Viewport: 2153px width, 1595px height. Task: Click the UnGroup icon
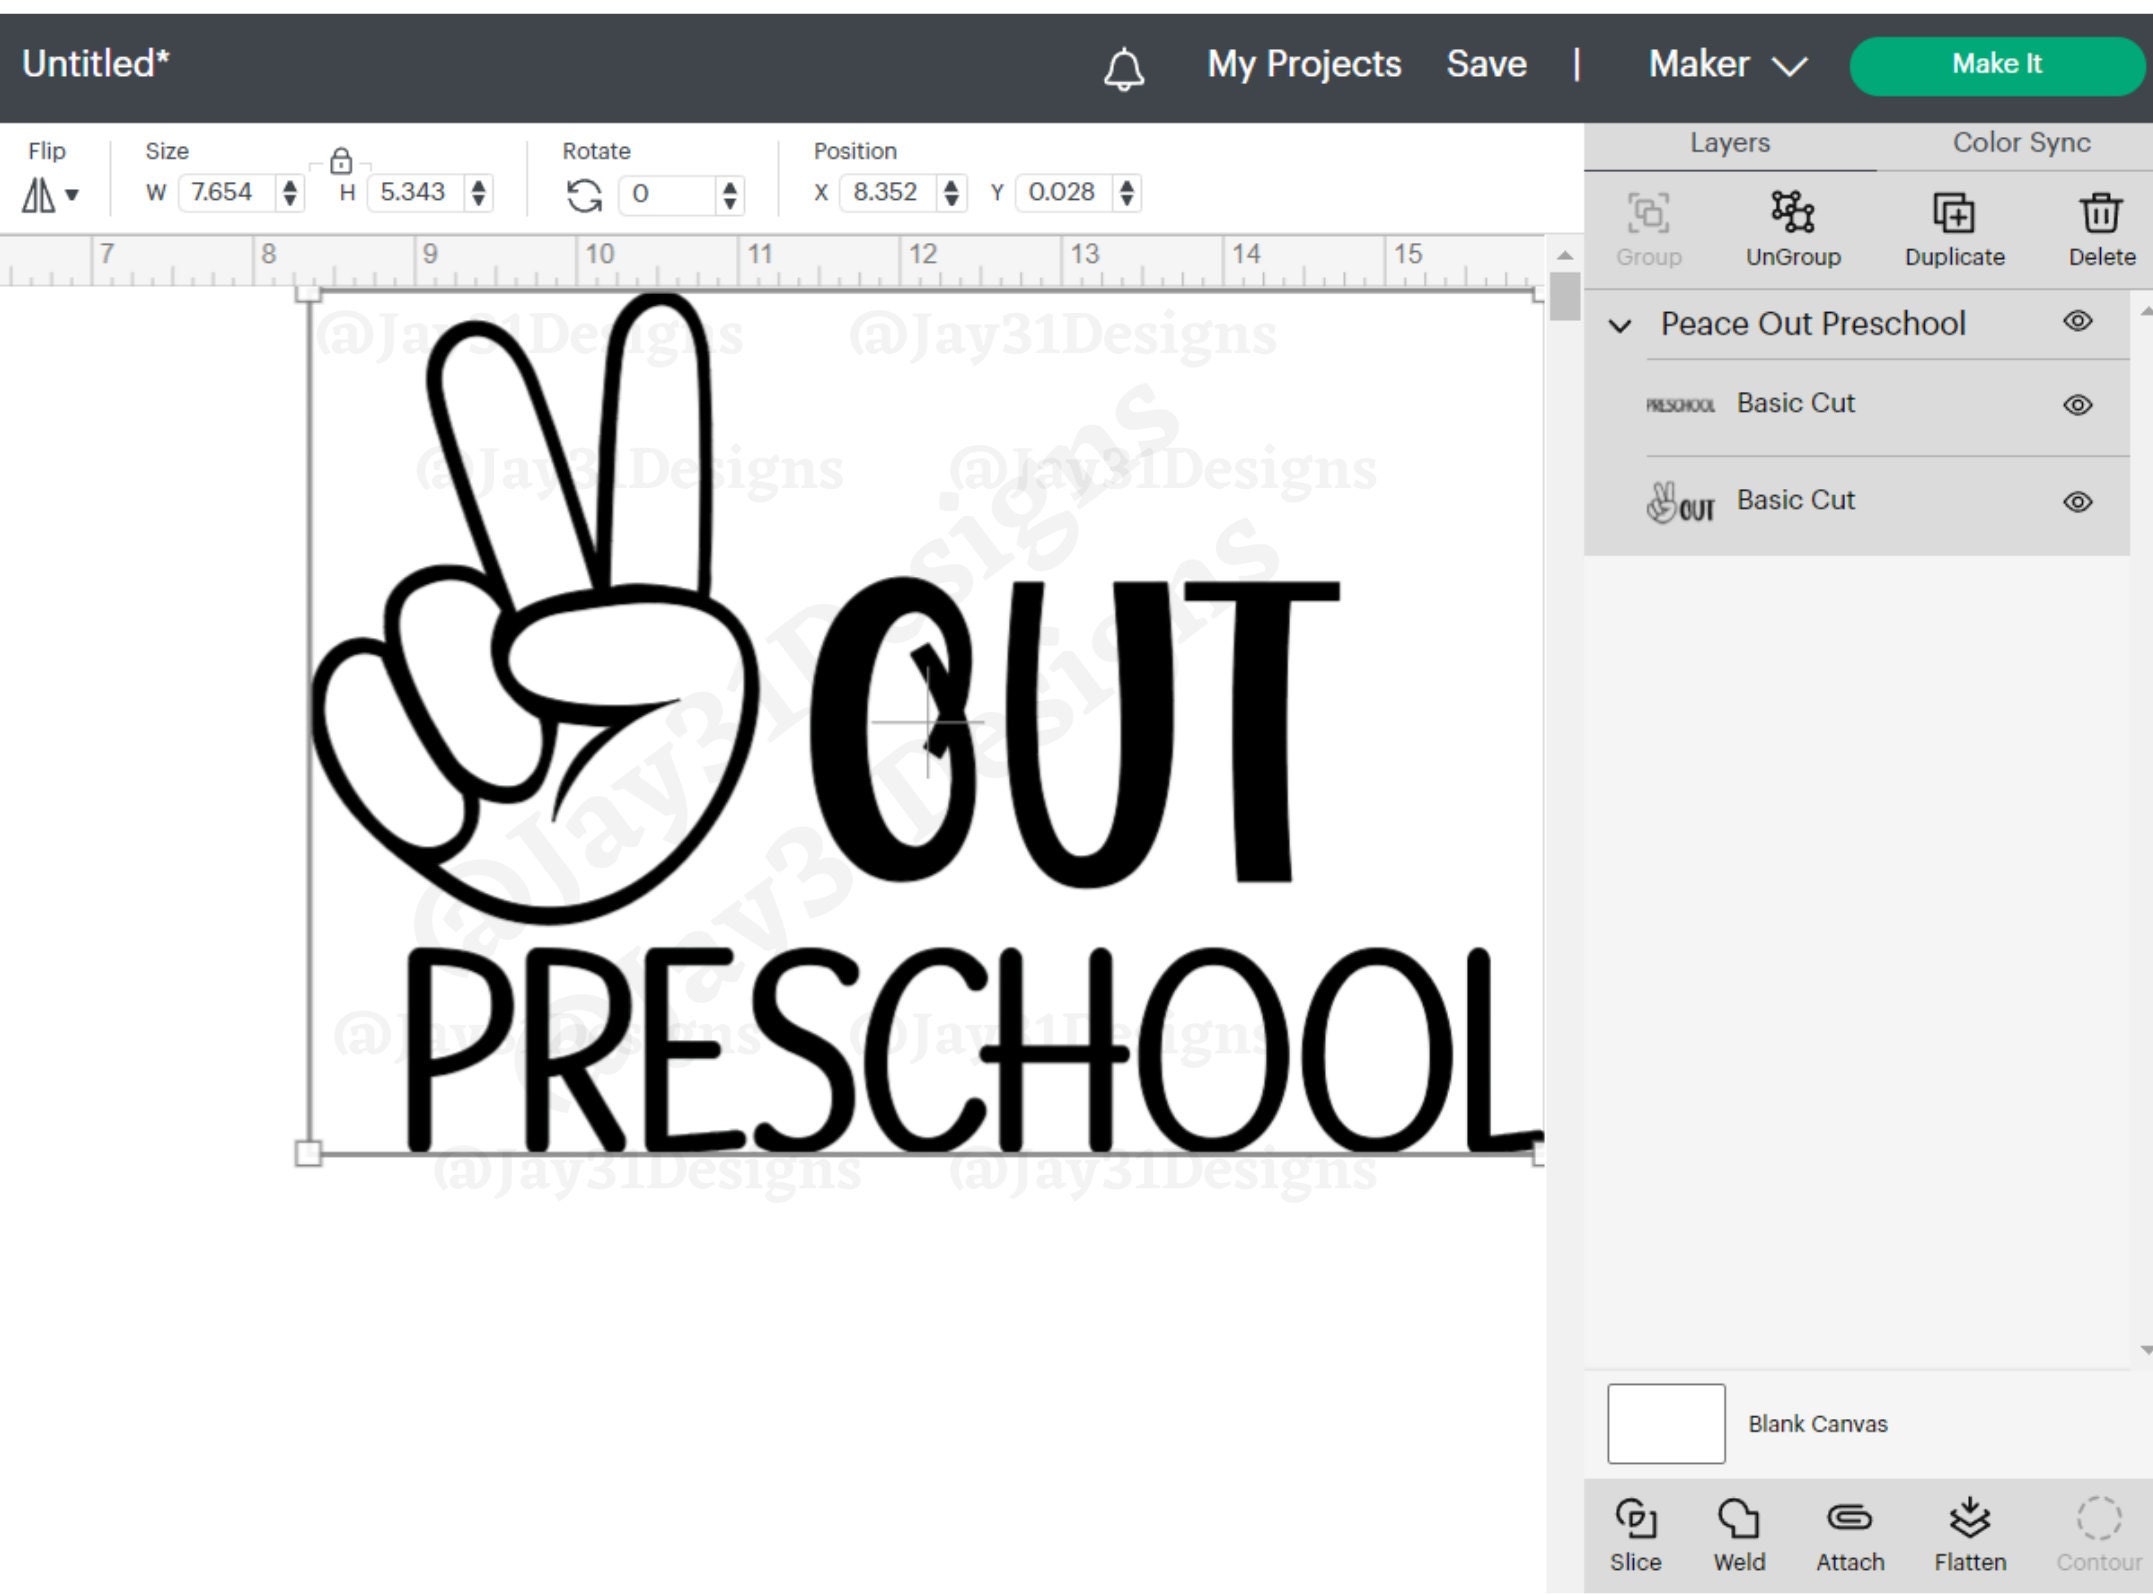coord(1792,213)
